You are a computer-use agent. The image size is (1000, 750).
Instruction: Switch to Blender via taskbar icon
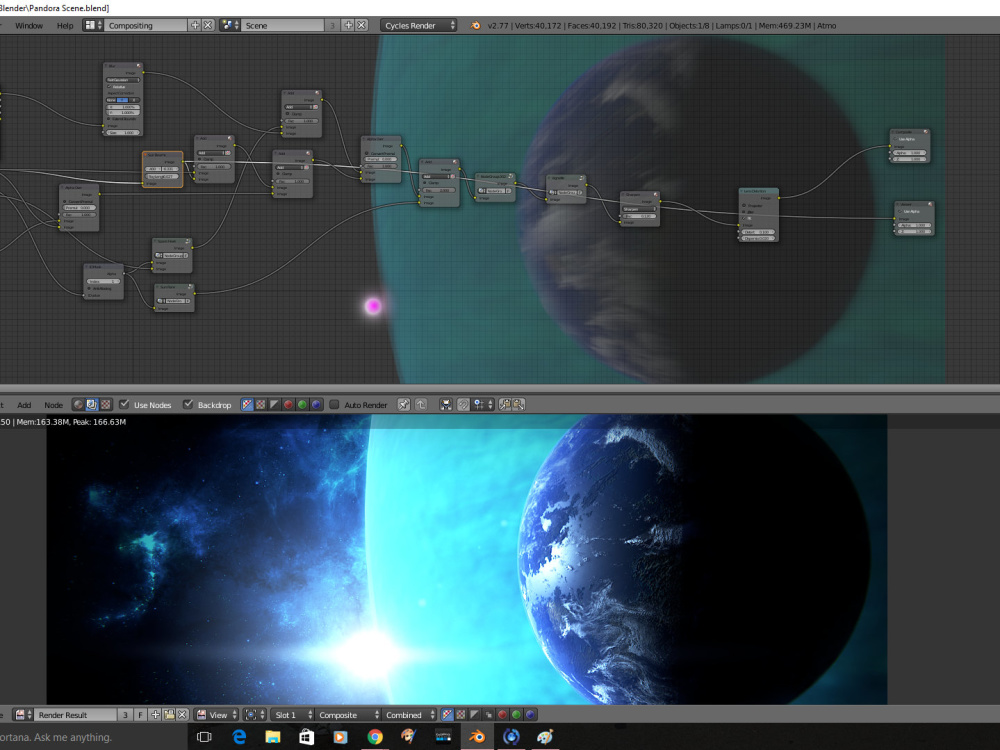click(x=476, y=737)
